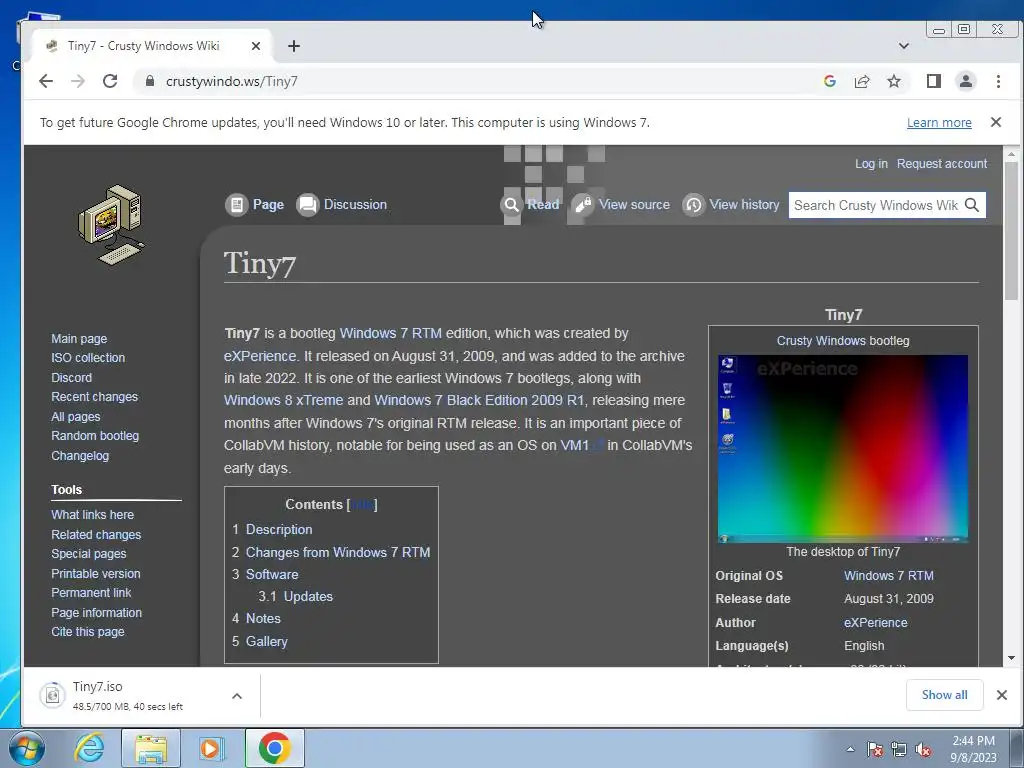Image resolution: width=1024 pixels, height=768 pixels.
Task: Open the Tiny7 desktop screenshot thumbnail
Action: pos(842,449)
